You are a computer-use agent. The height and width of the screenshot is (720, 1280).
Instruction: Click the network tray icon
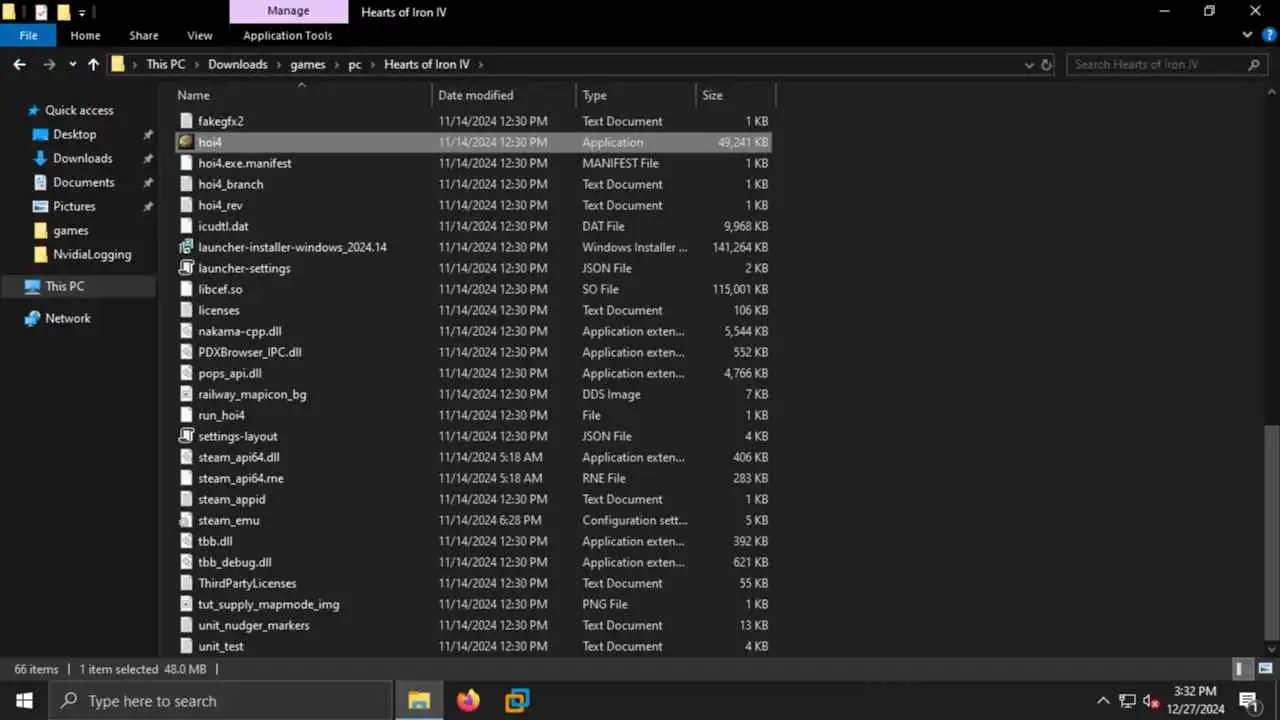1127,701
